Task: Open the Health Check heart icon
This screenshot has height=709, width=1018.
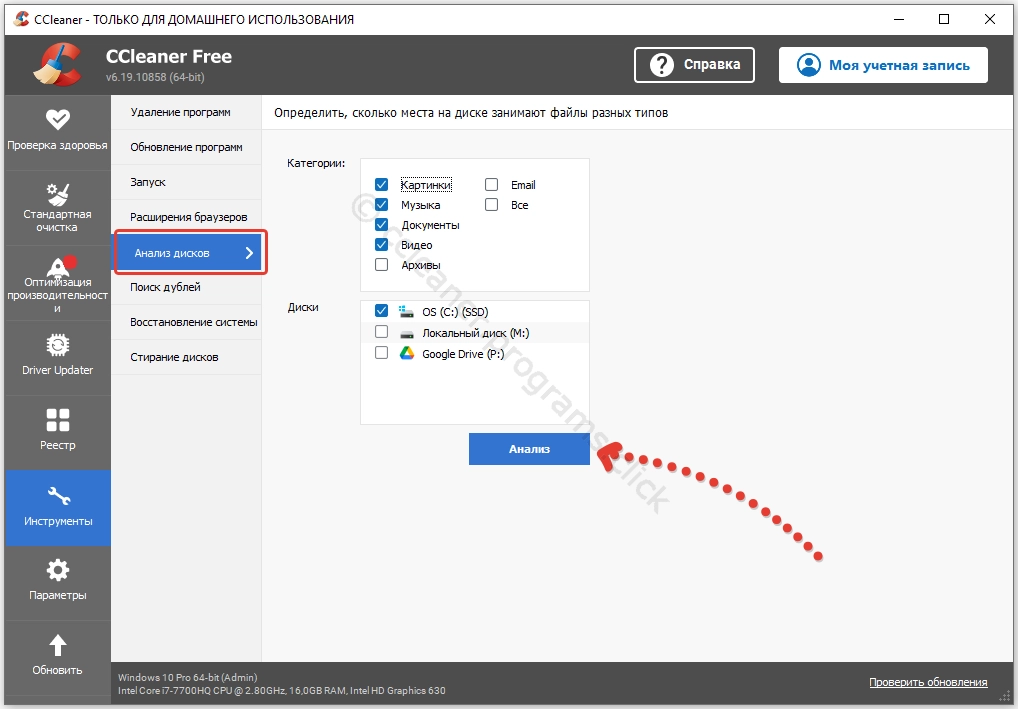Action: 57,120
